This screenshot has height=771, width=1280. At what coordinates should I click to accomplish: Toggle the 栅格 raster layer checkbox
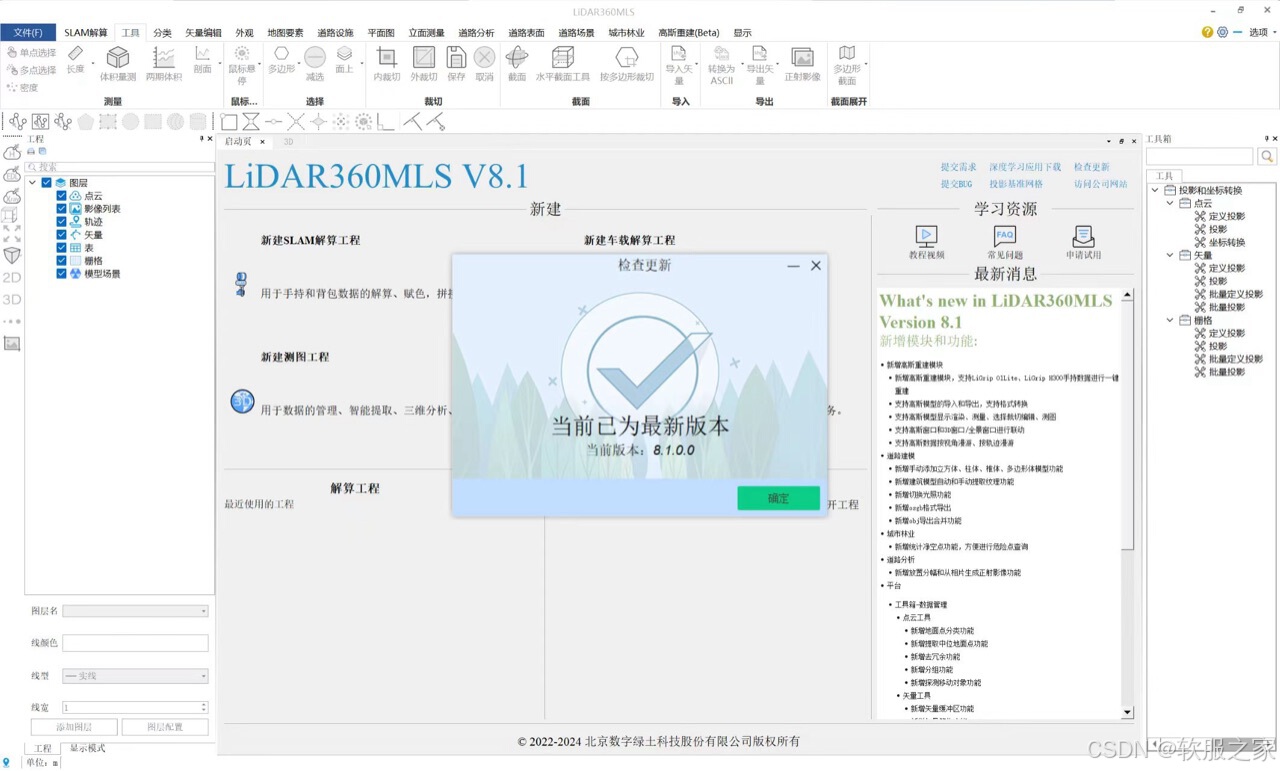point(62,261)
